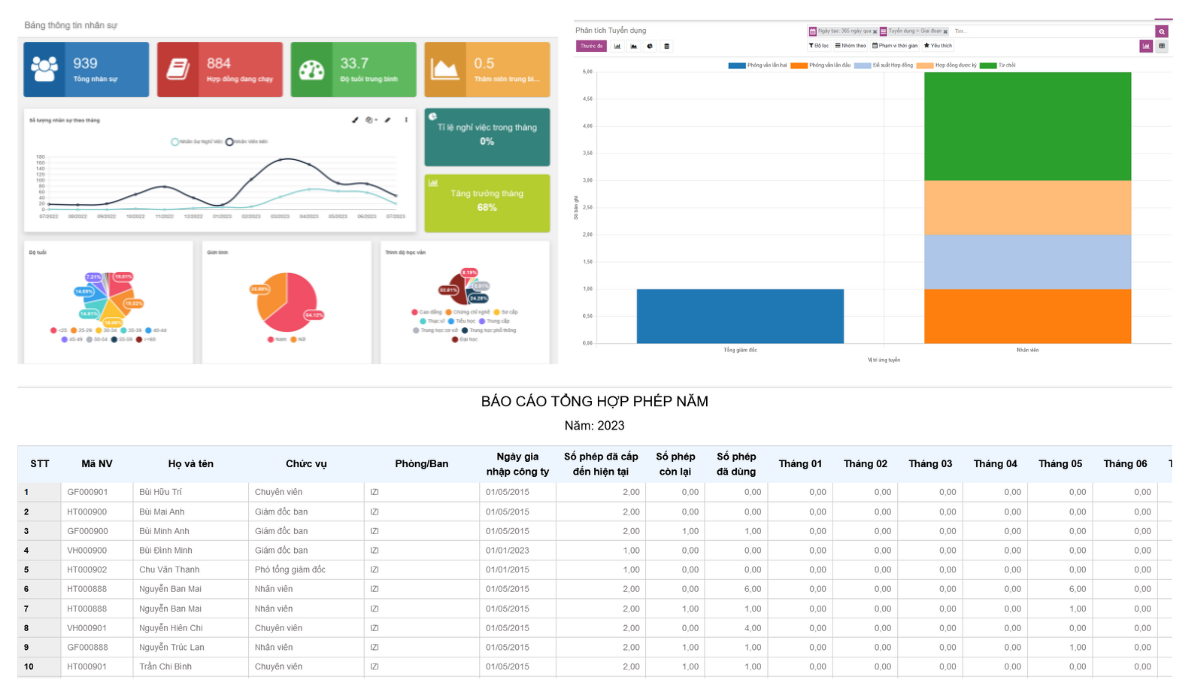Switch to the line chart icon
Screen dimensions: 1200x694
point(633,46)
